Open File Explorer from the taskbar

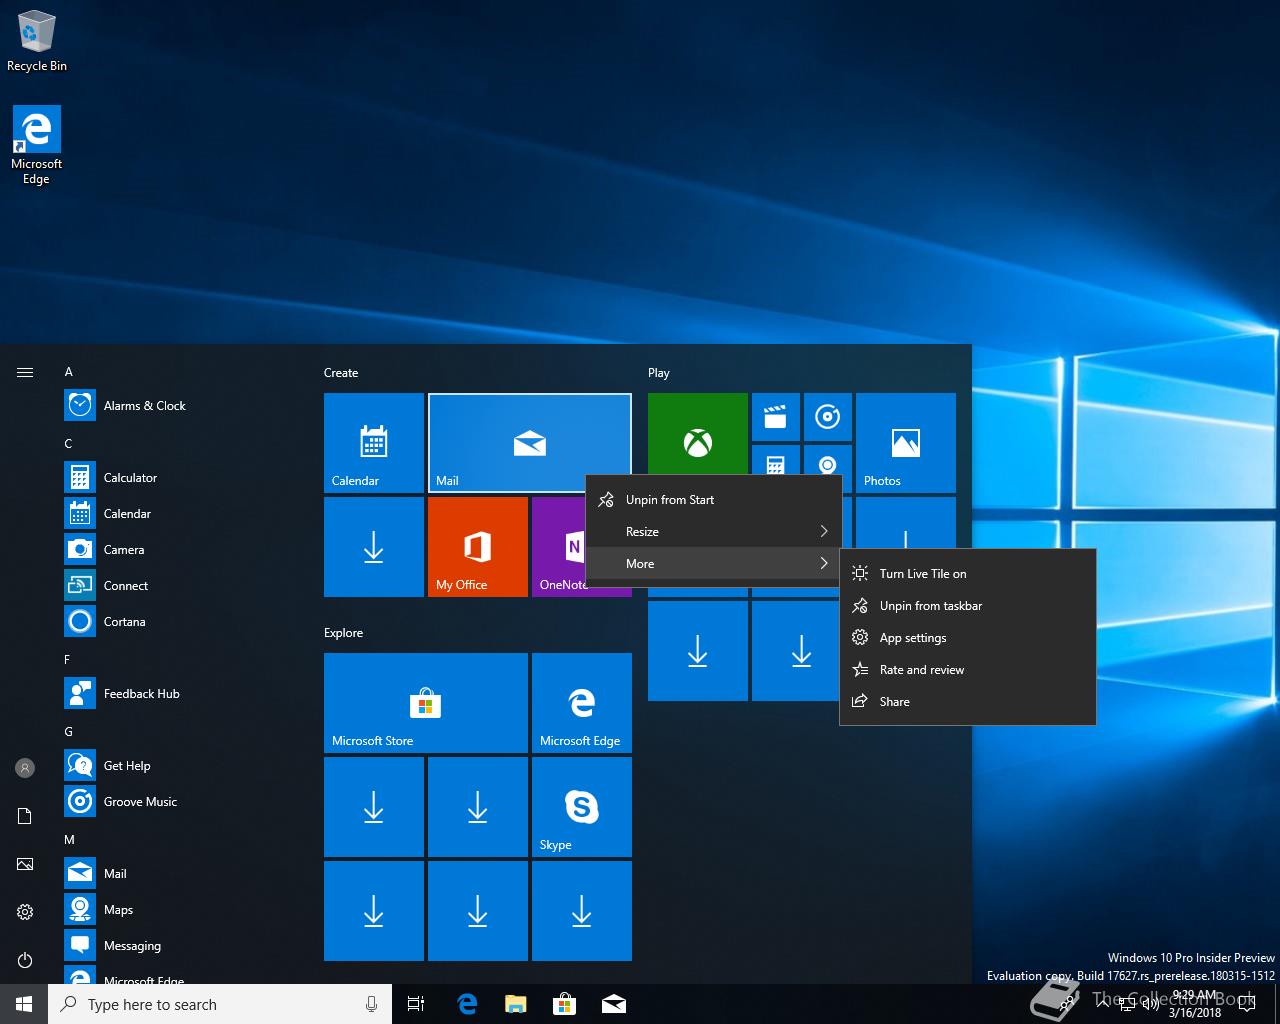pyautogui.click(x=516, y=1004)
